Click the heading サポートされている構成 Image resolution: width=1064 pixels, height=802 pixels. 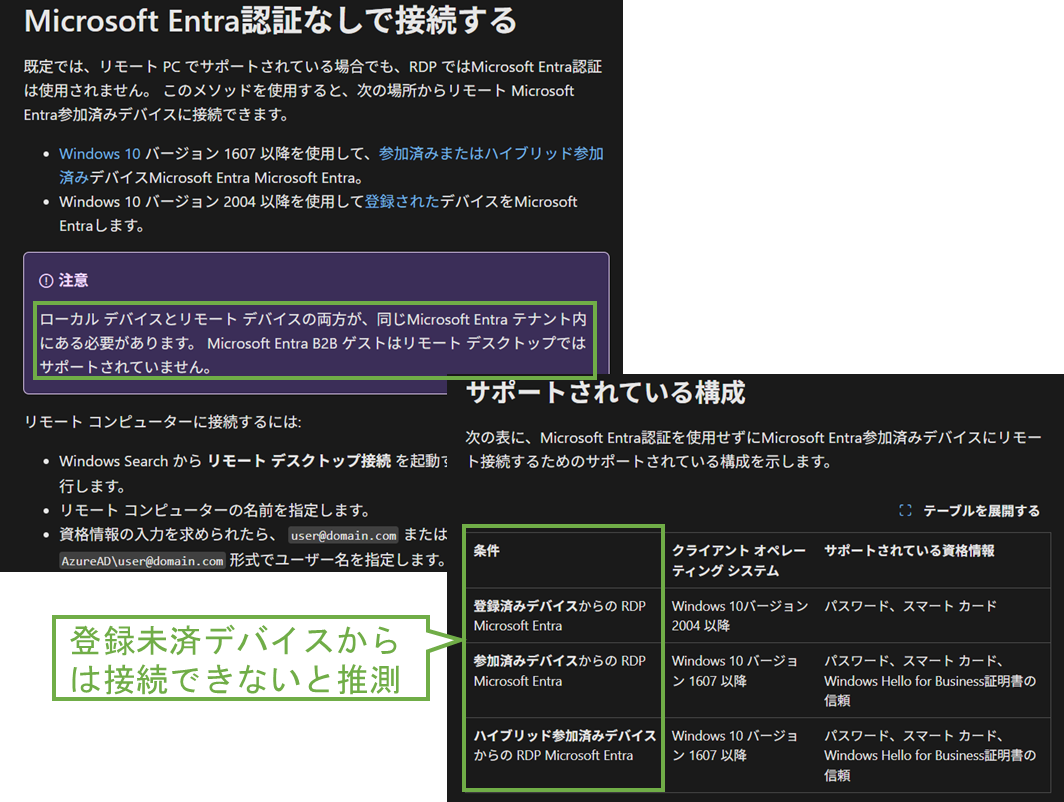pyautogui.click(x=606, y=392)
